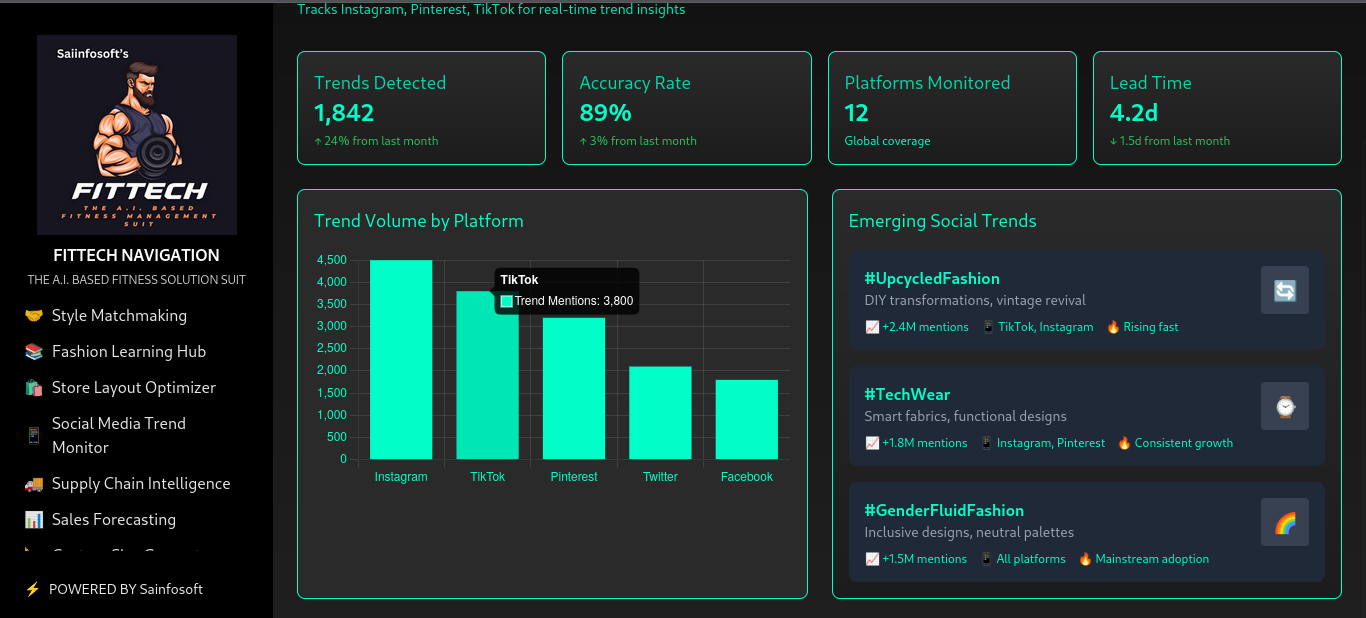Click the phone icon beside Social Media Trend Monitor
The width and height of the screenshot is (1366, 618).
[x=34, y=436]
